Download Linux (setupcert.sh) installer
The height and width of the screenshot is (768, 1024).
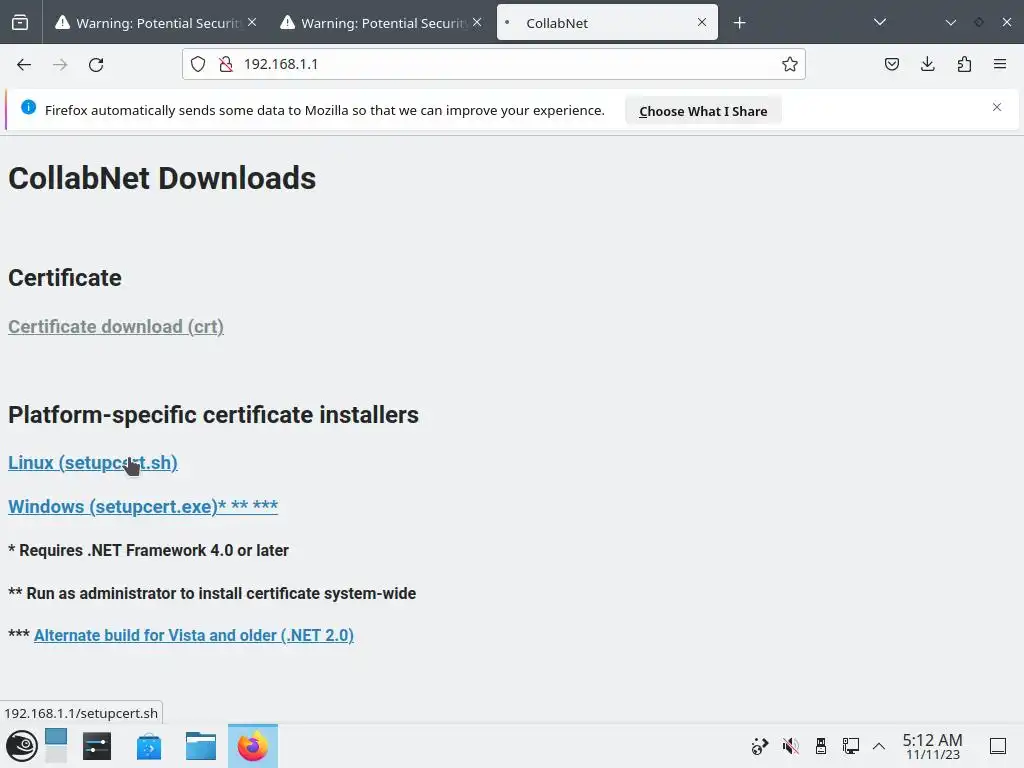[93, 462]
